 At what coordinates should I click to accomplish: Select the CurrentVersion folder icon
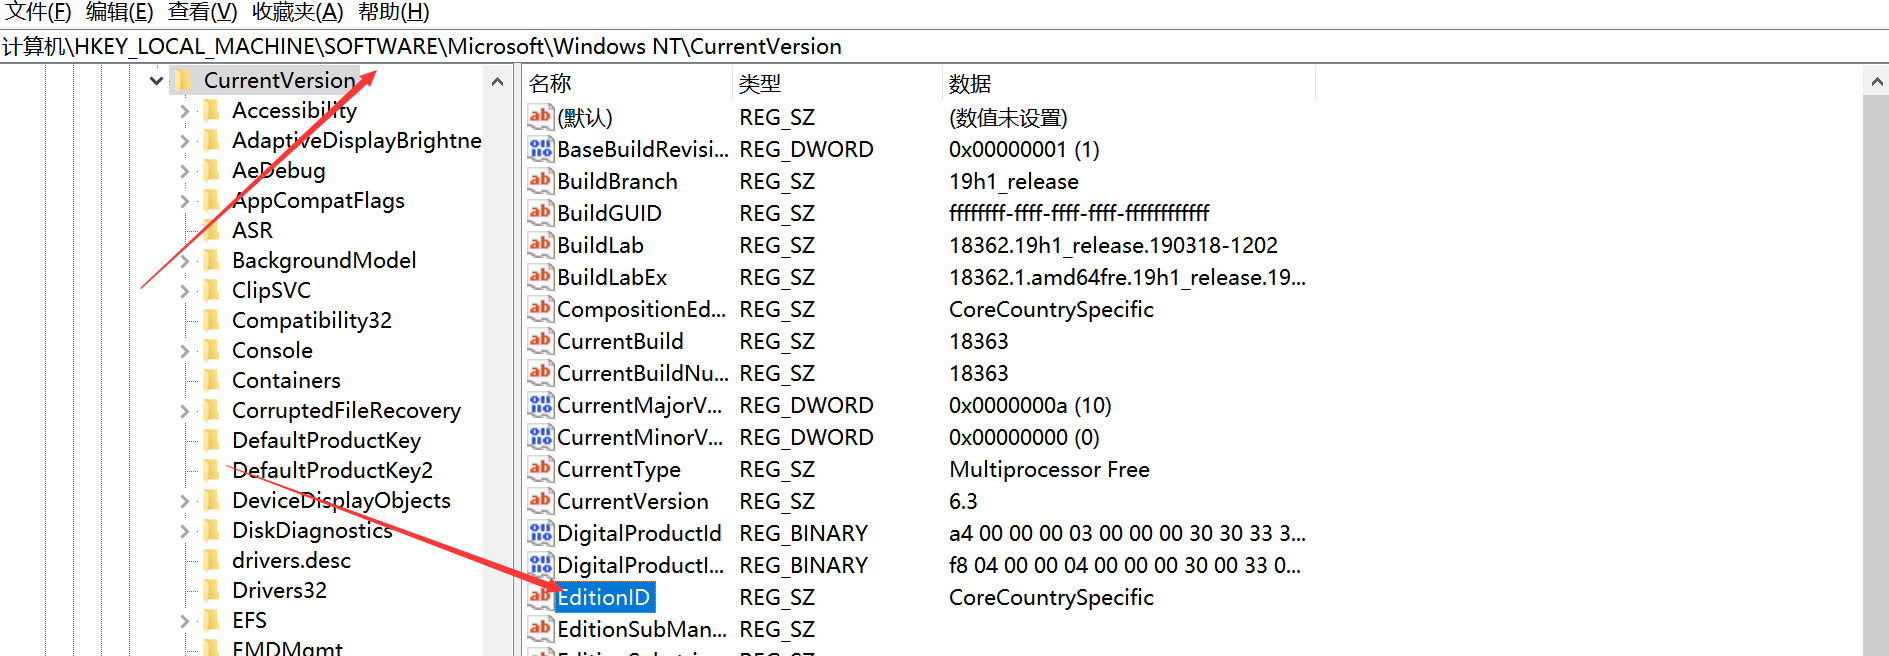point(184,80)
